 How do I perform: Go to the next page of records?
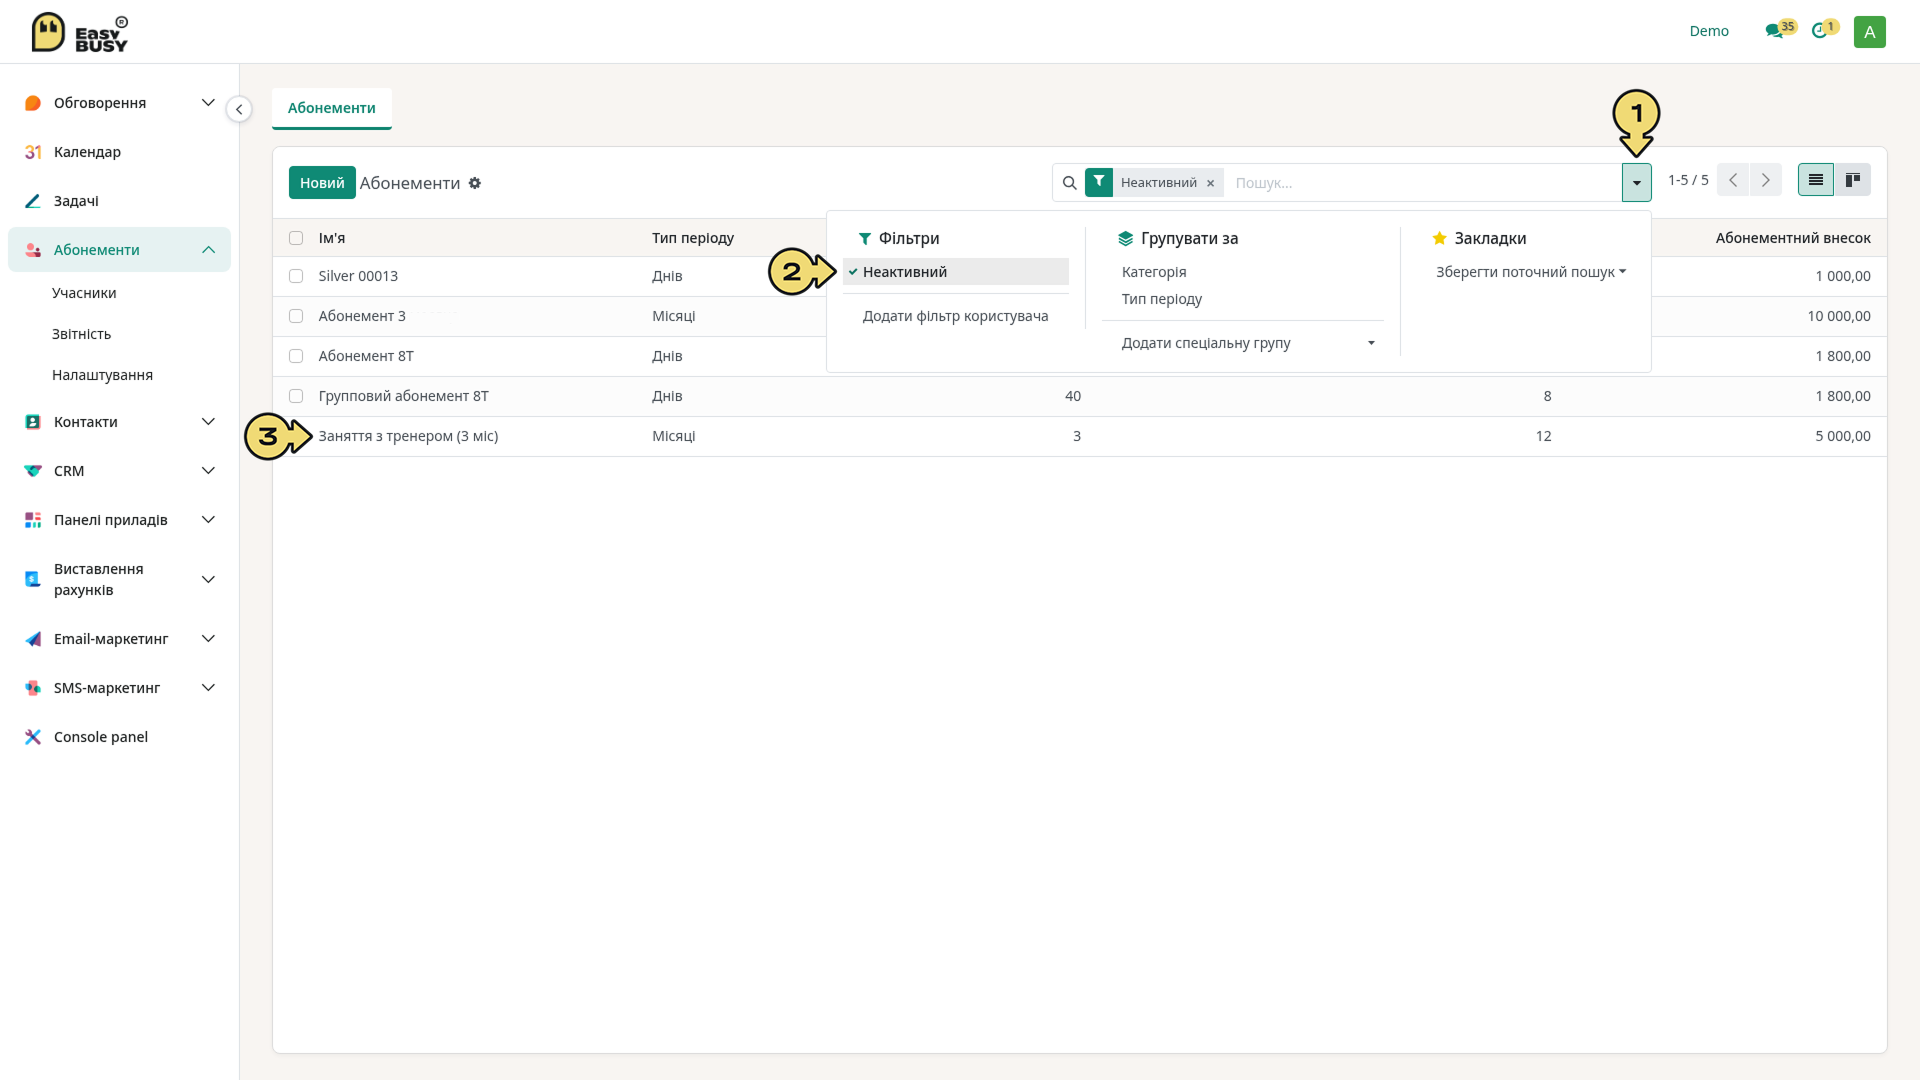(x=1766, y=180)
